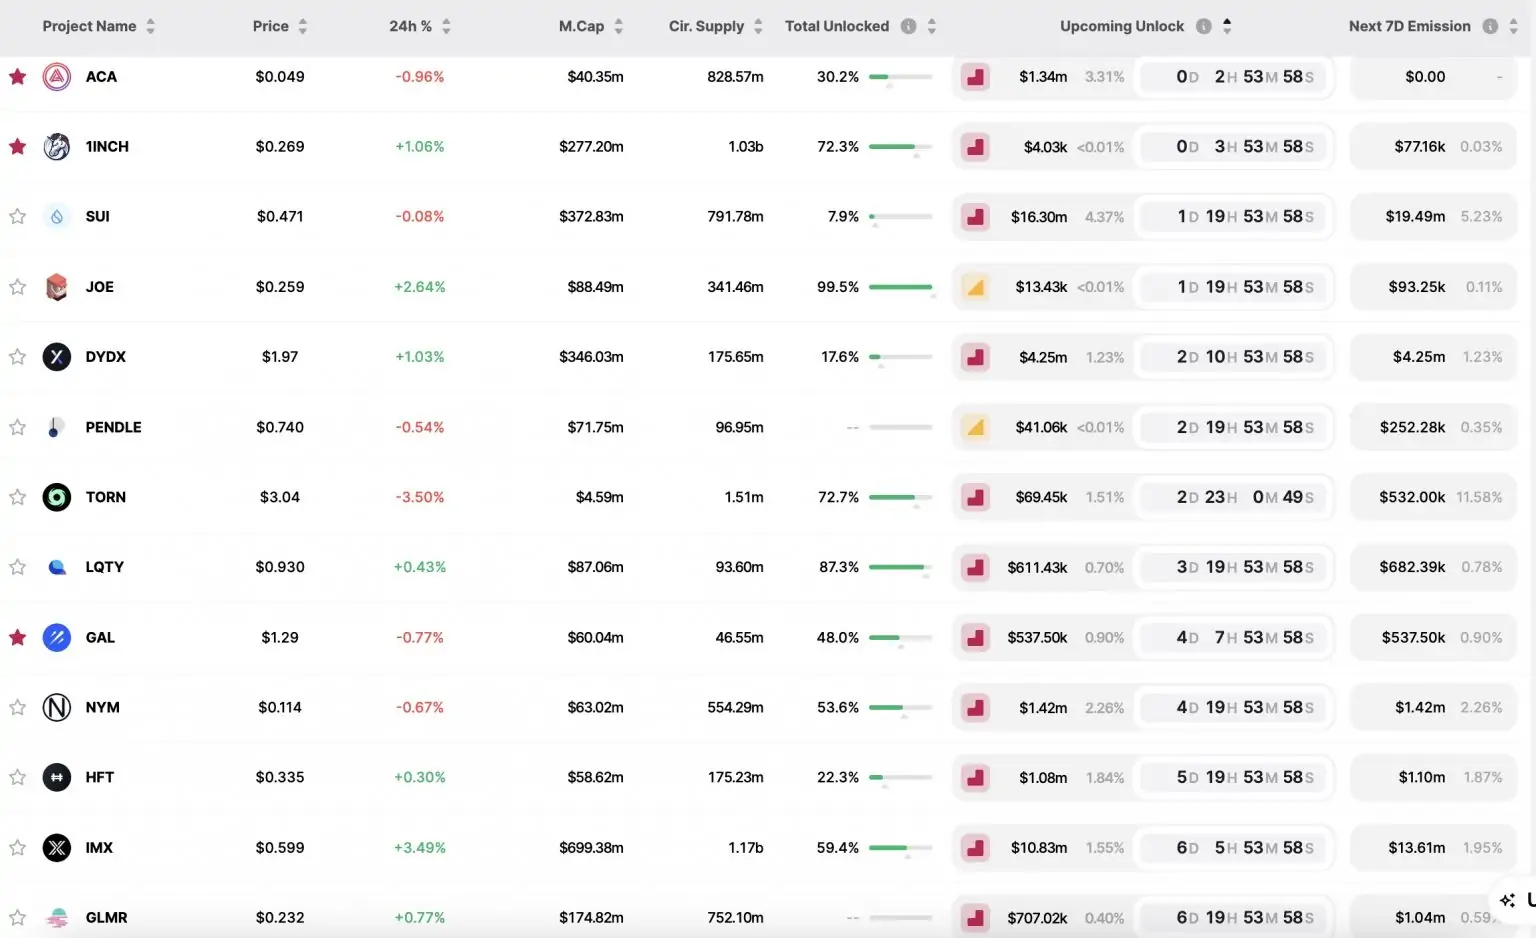This screenshot has width=1536, height=938.
Task: Click the red unlock chart icon for DYDX
Action: 975,357
